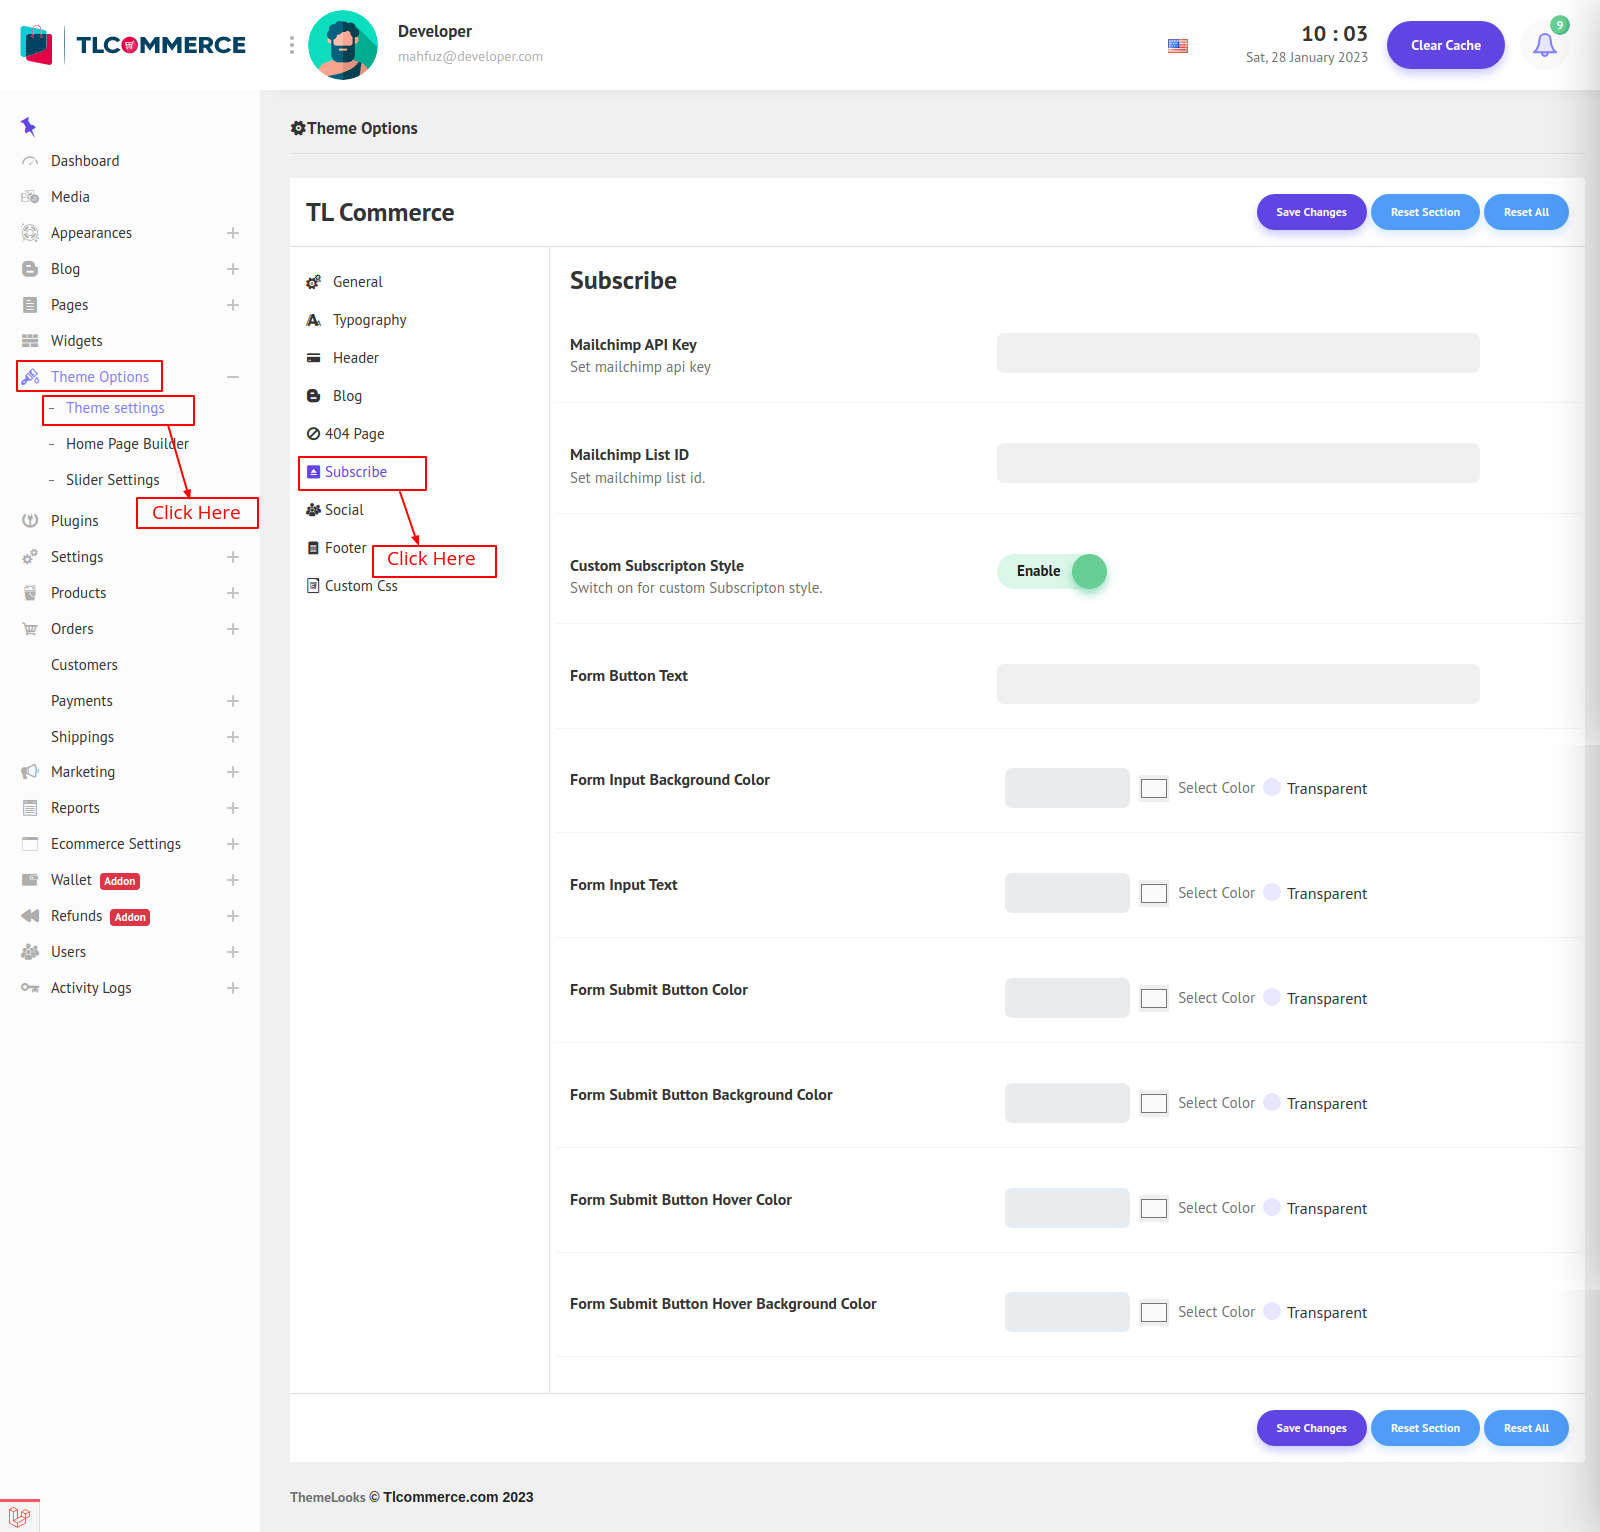
Task: Collapse the Theme Options sidebar section
Action: 232,377
